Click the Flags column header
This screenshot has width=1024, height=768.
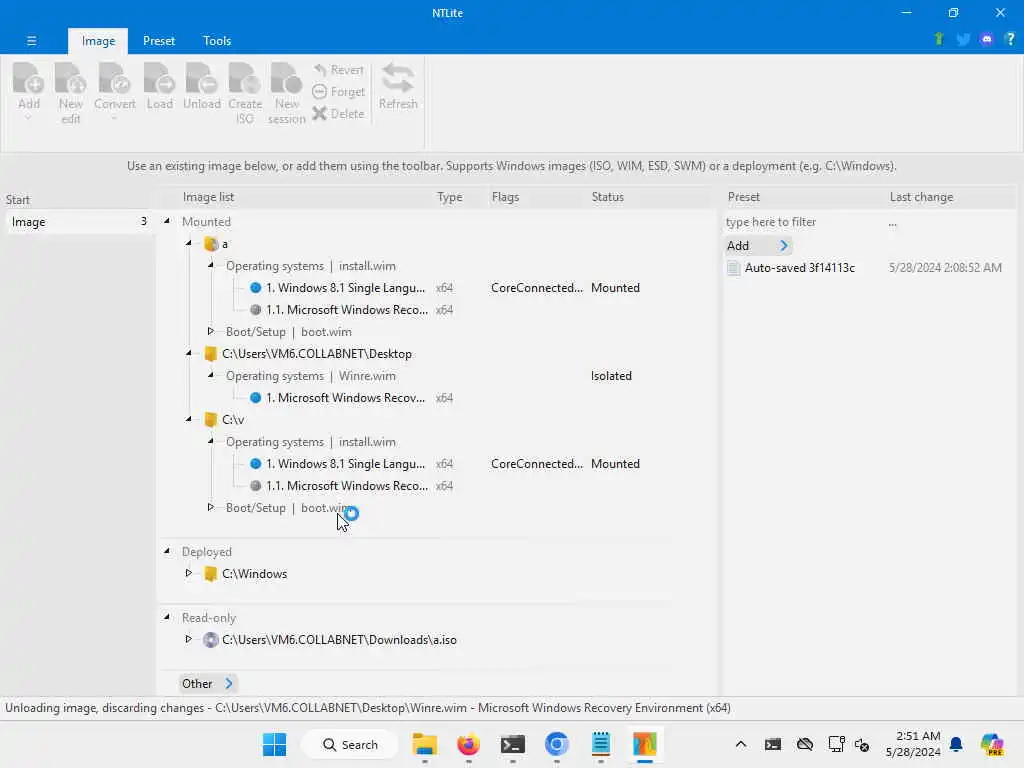[505, 197]
